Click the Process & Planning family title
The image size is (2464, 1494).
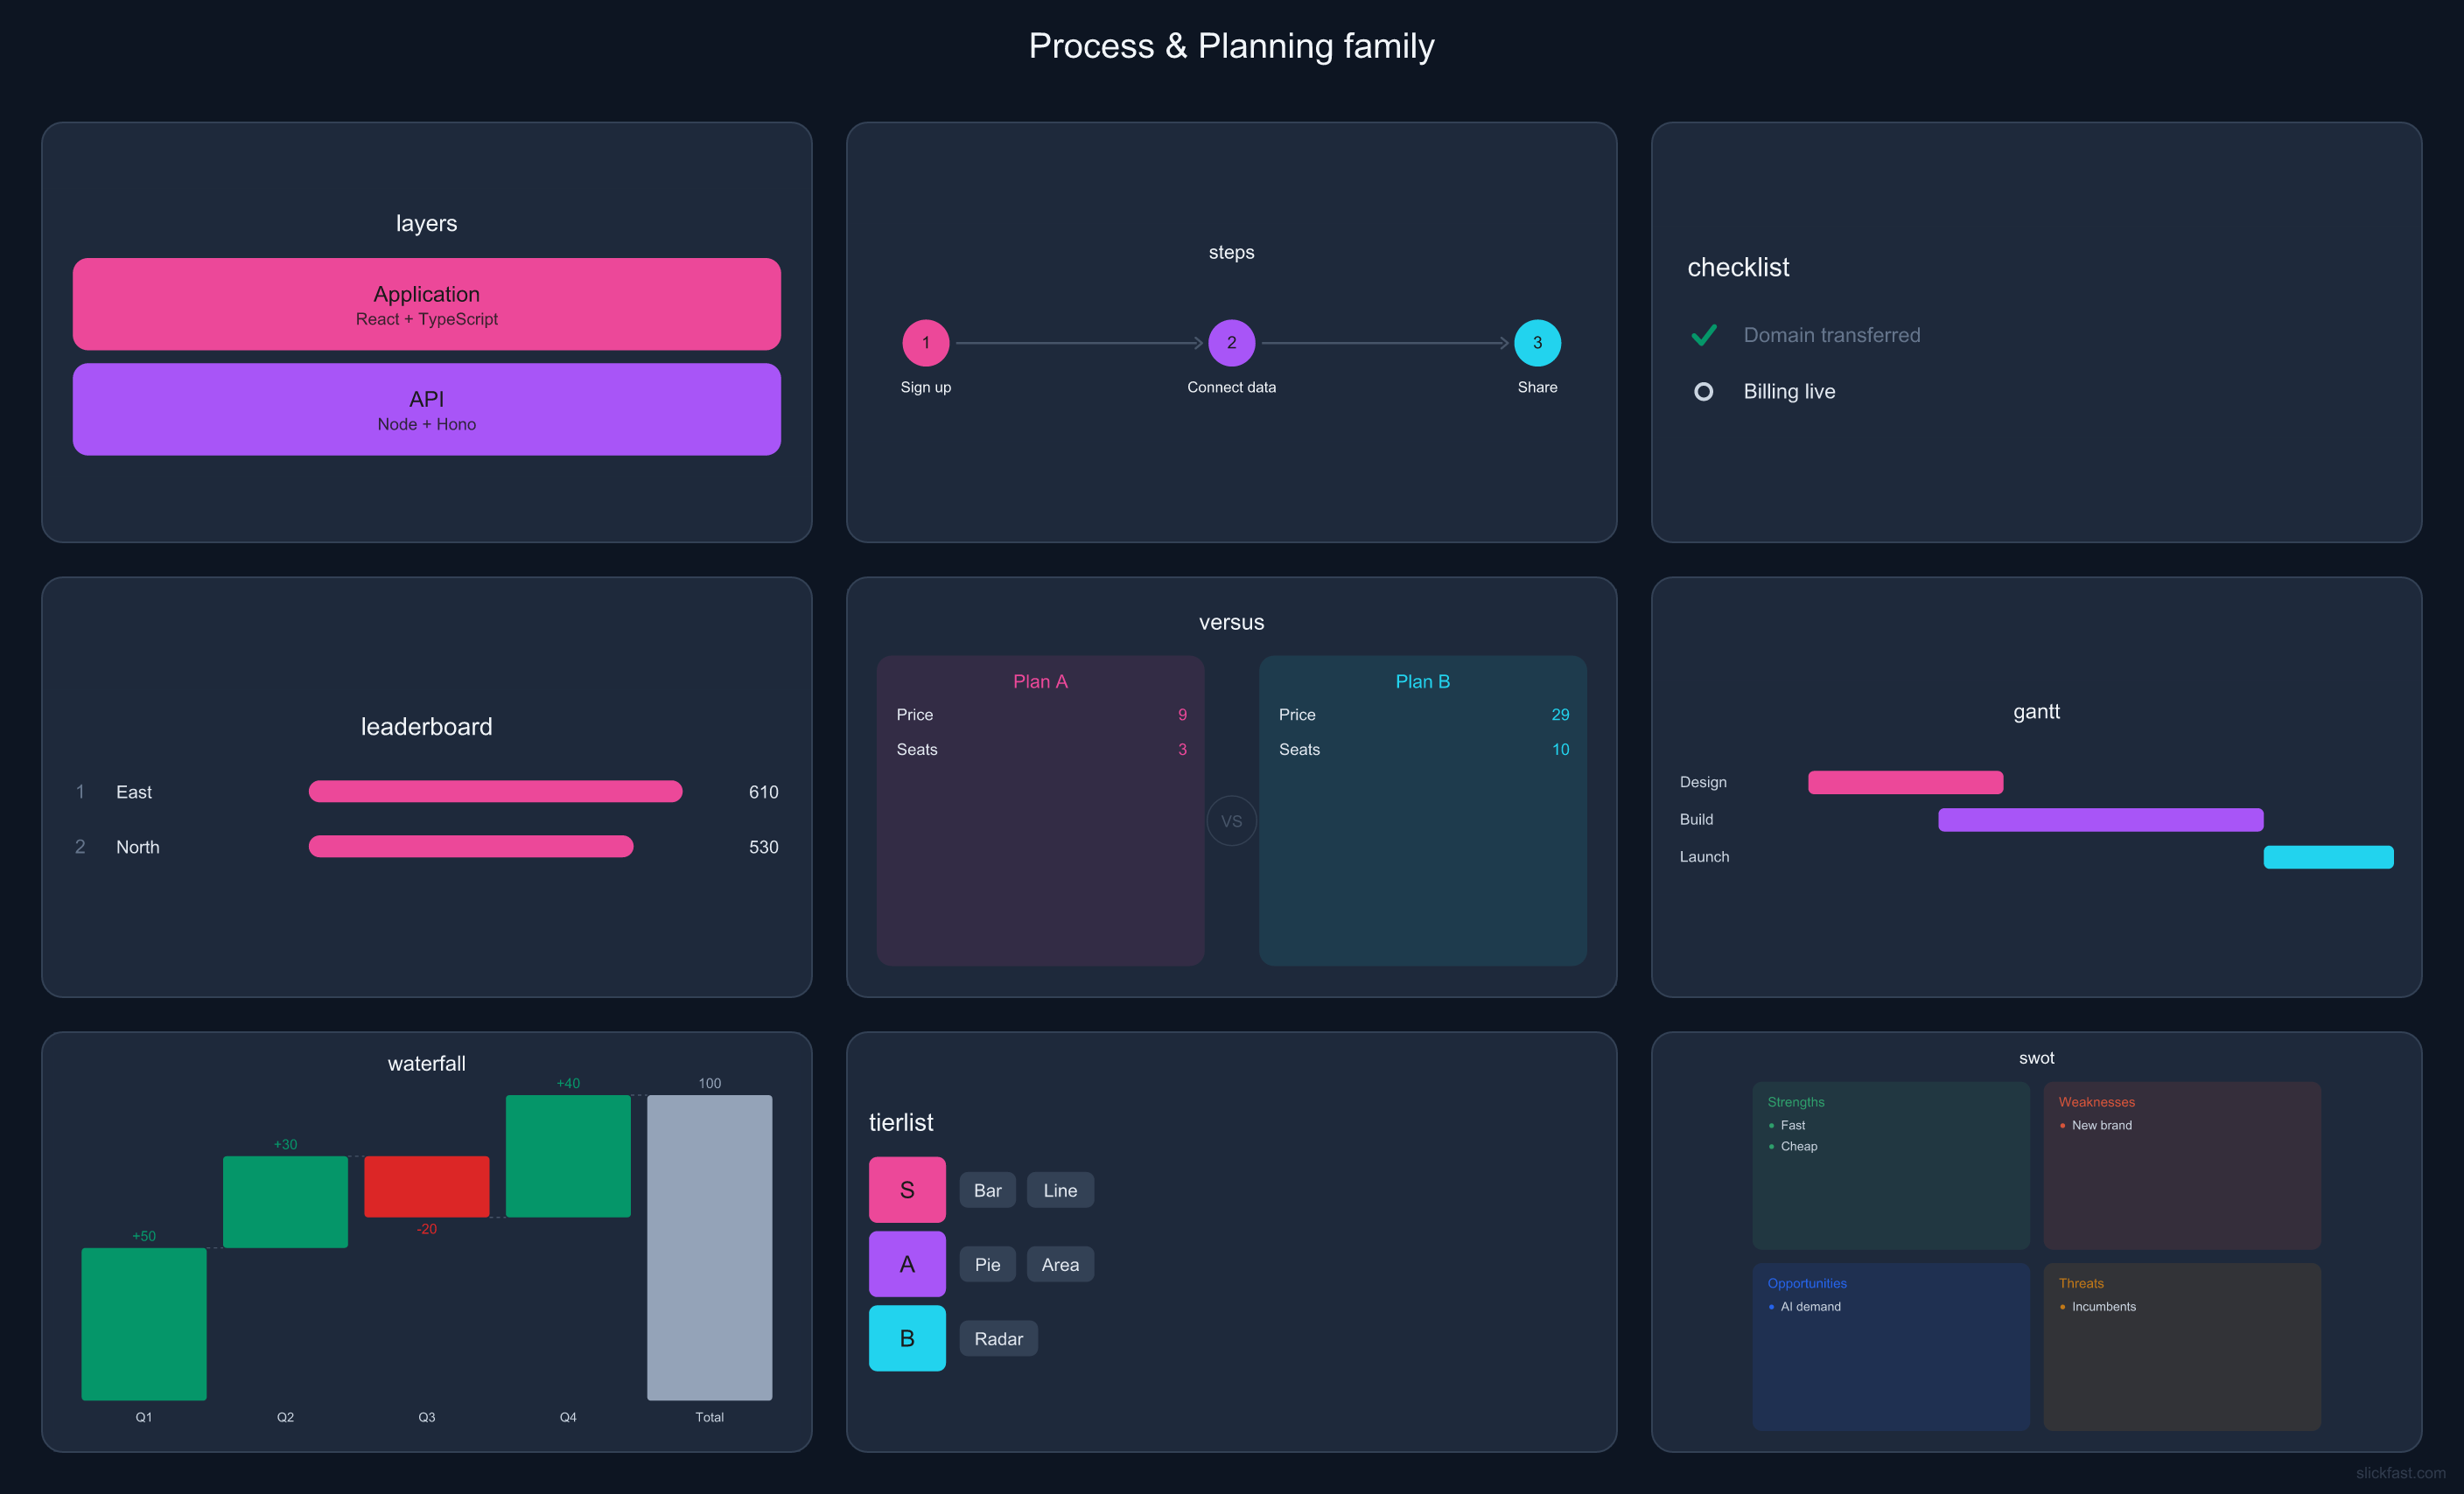tap(1231, 46)
